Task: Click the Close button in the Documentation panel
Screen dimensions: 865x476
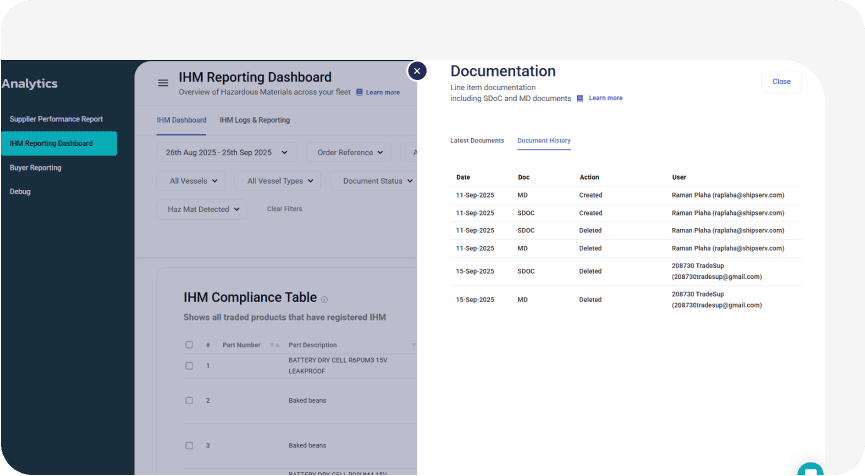Action: point(781,82)
